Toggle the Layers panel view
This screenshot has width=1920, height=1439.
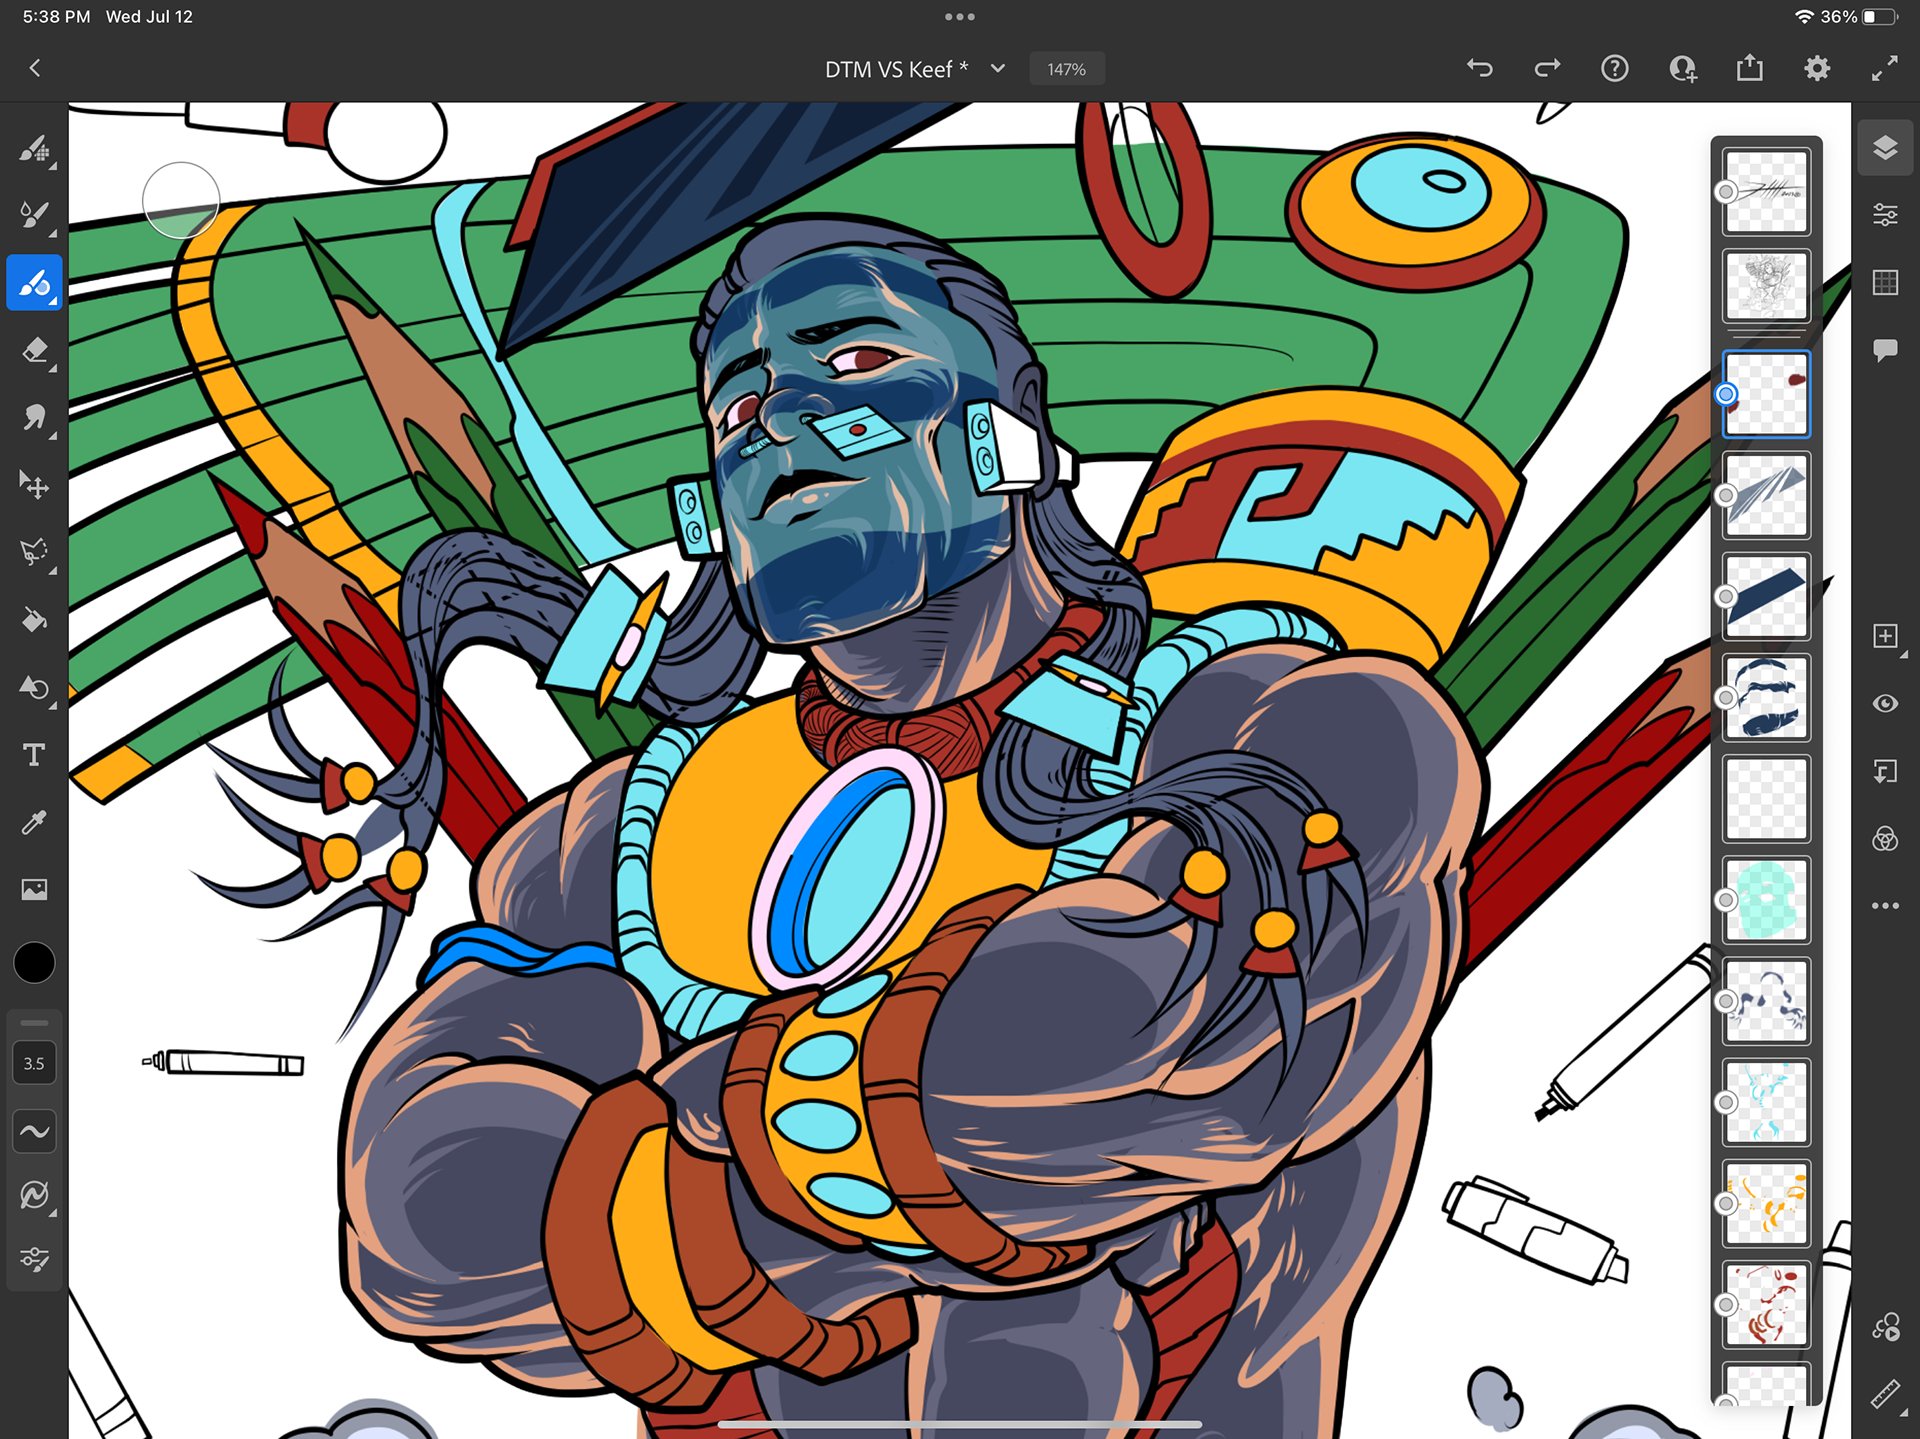pos(1885,149)
